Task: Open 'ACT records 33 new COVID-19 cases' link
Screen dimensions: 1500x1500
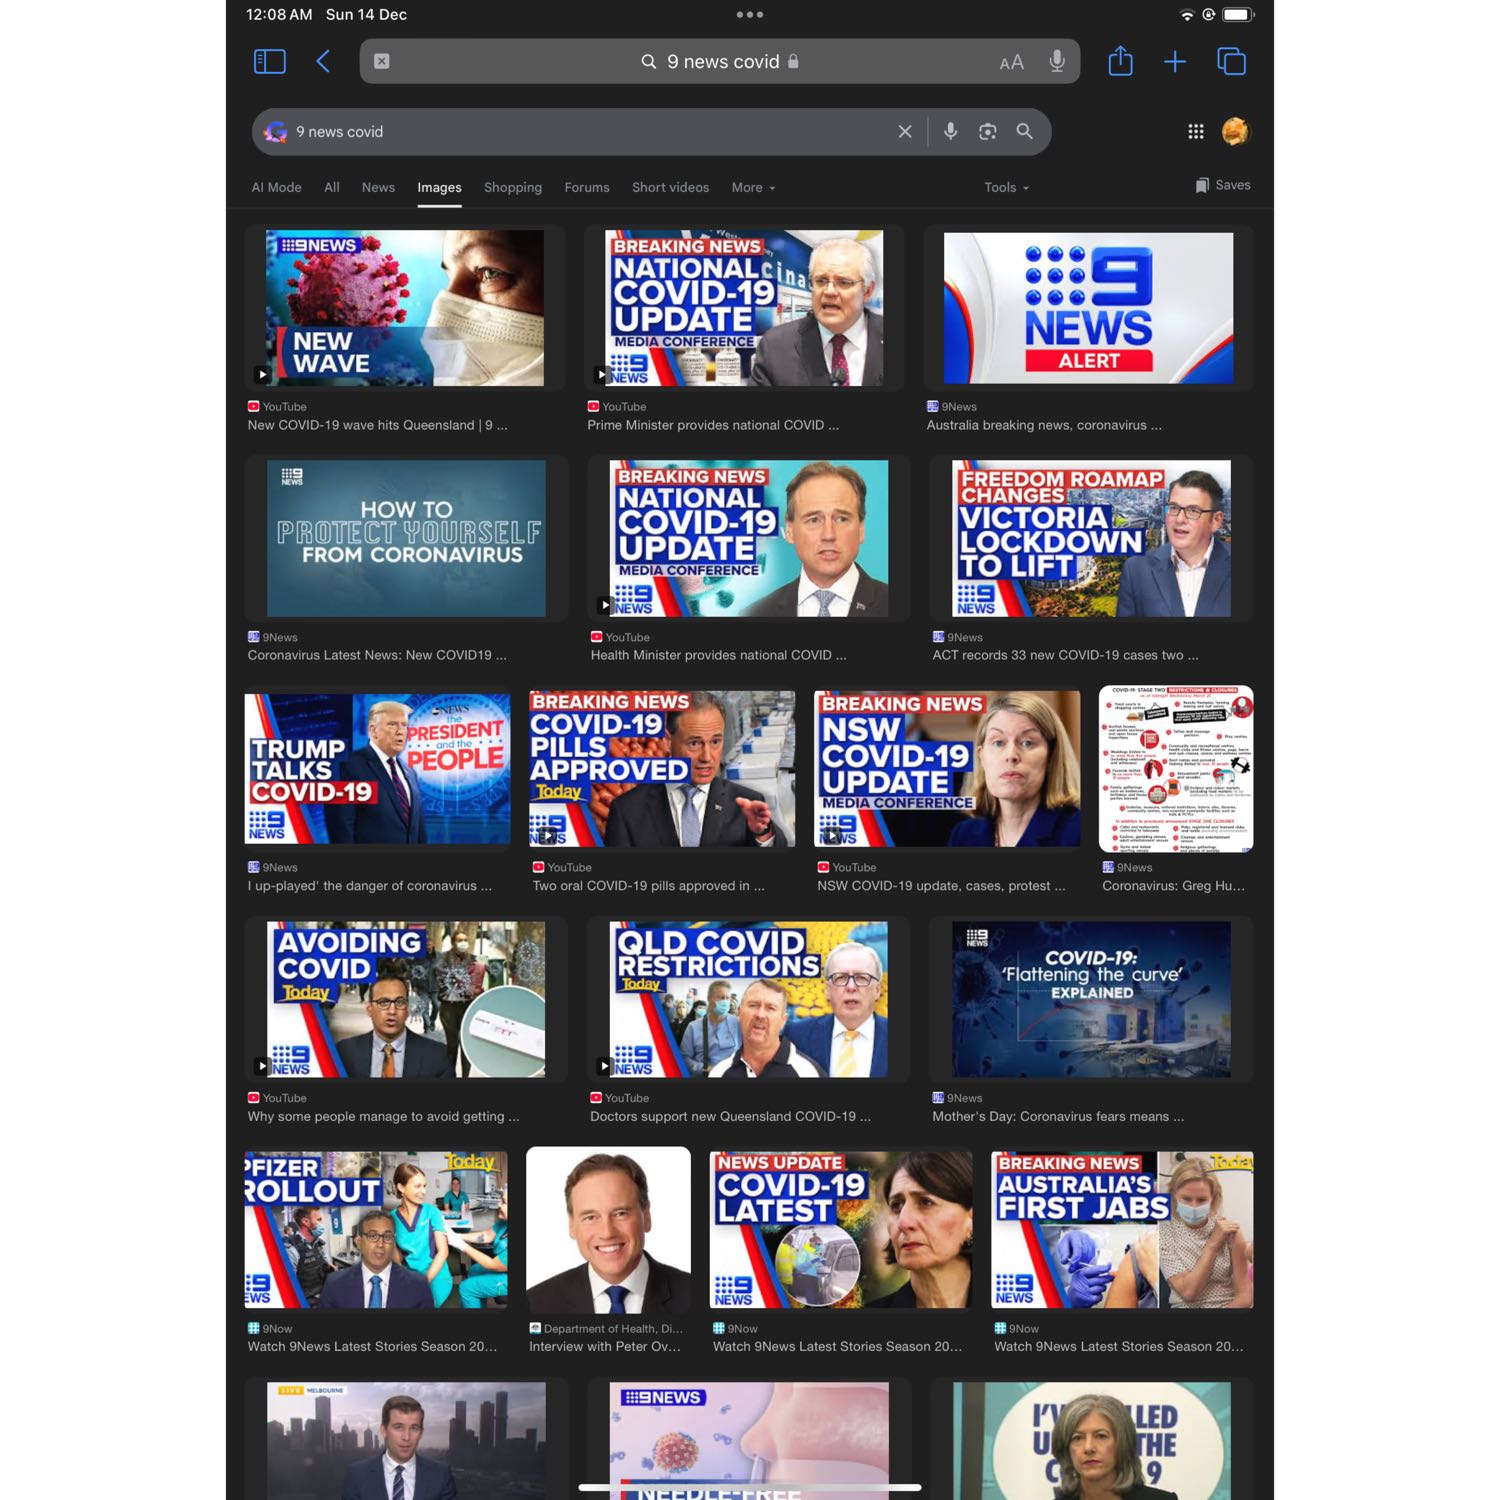Action: pos(1065,655)
